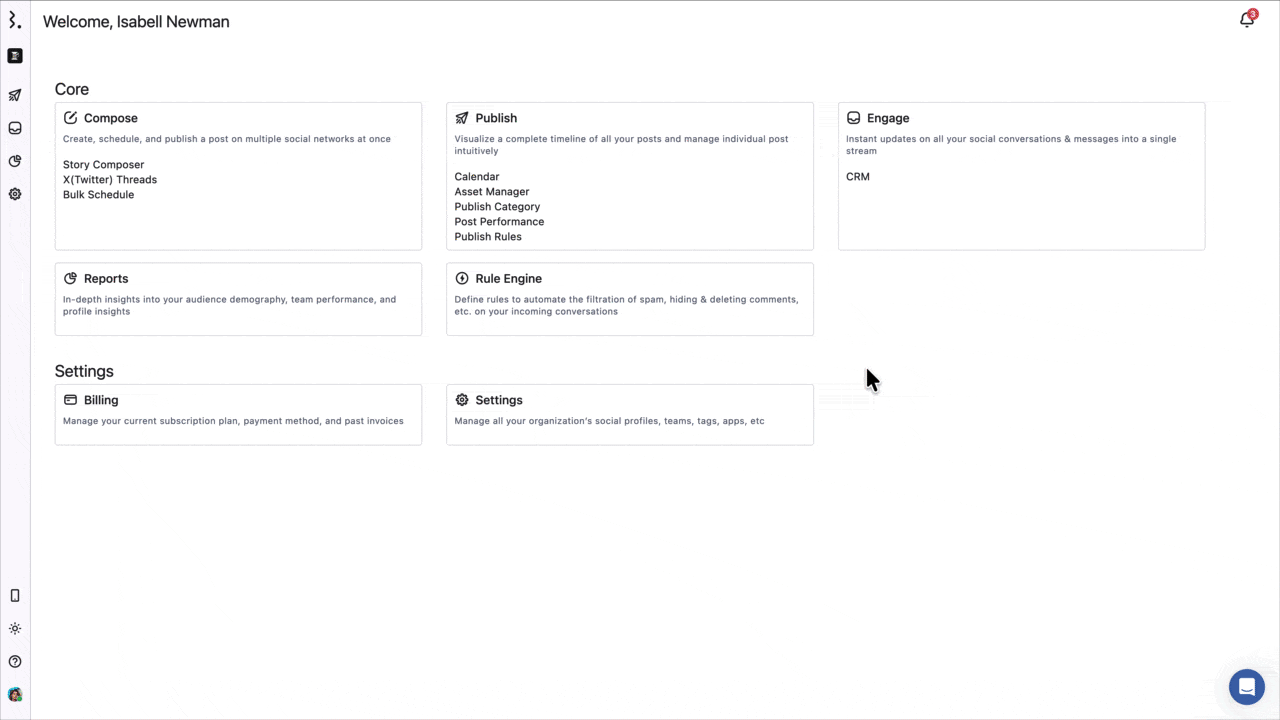Open the help question mark icon
This screenshot has width=1280, height=720.
[x=15, y=662]
